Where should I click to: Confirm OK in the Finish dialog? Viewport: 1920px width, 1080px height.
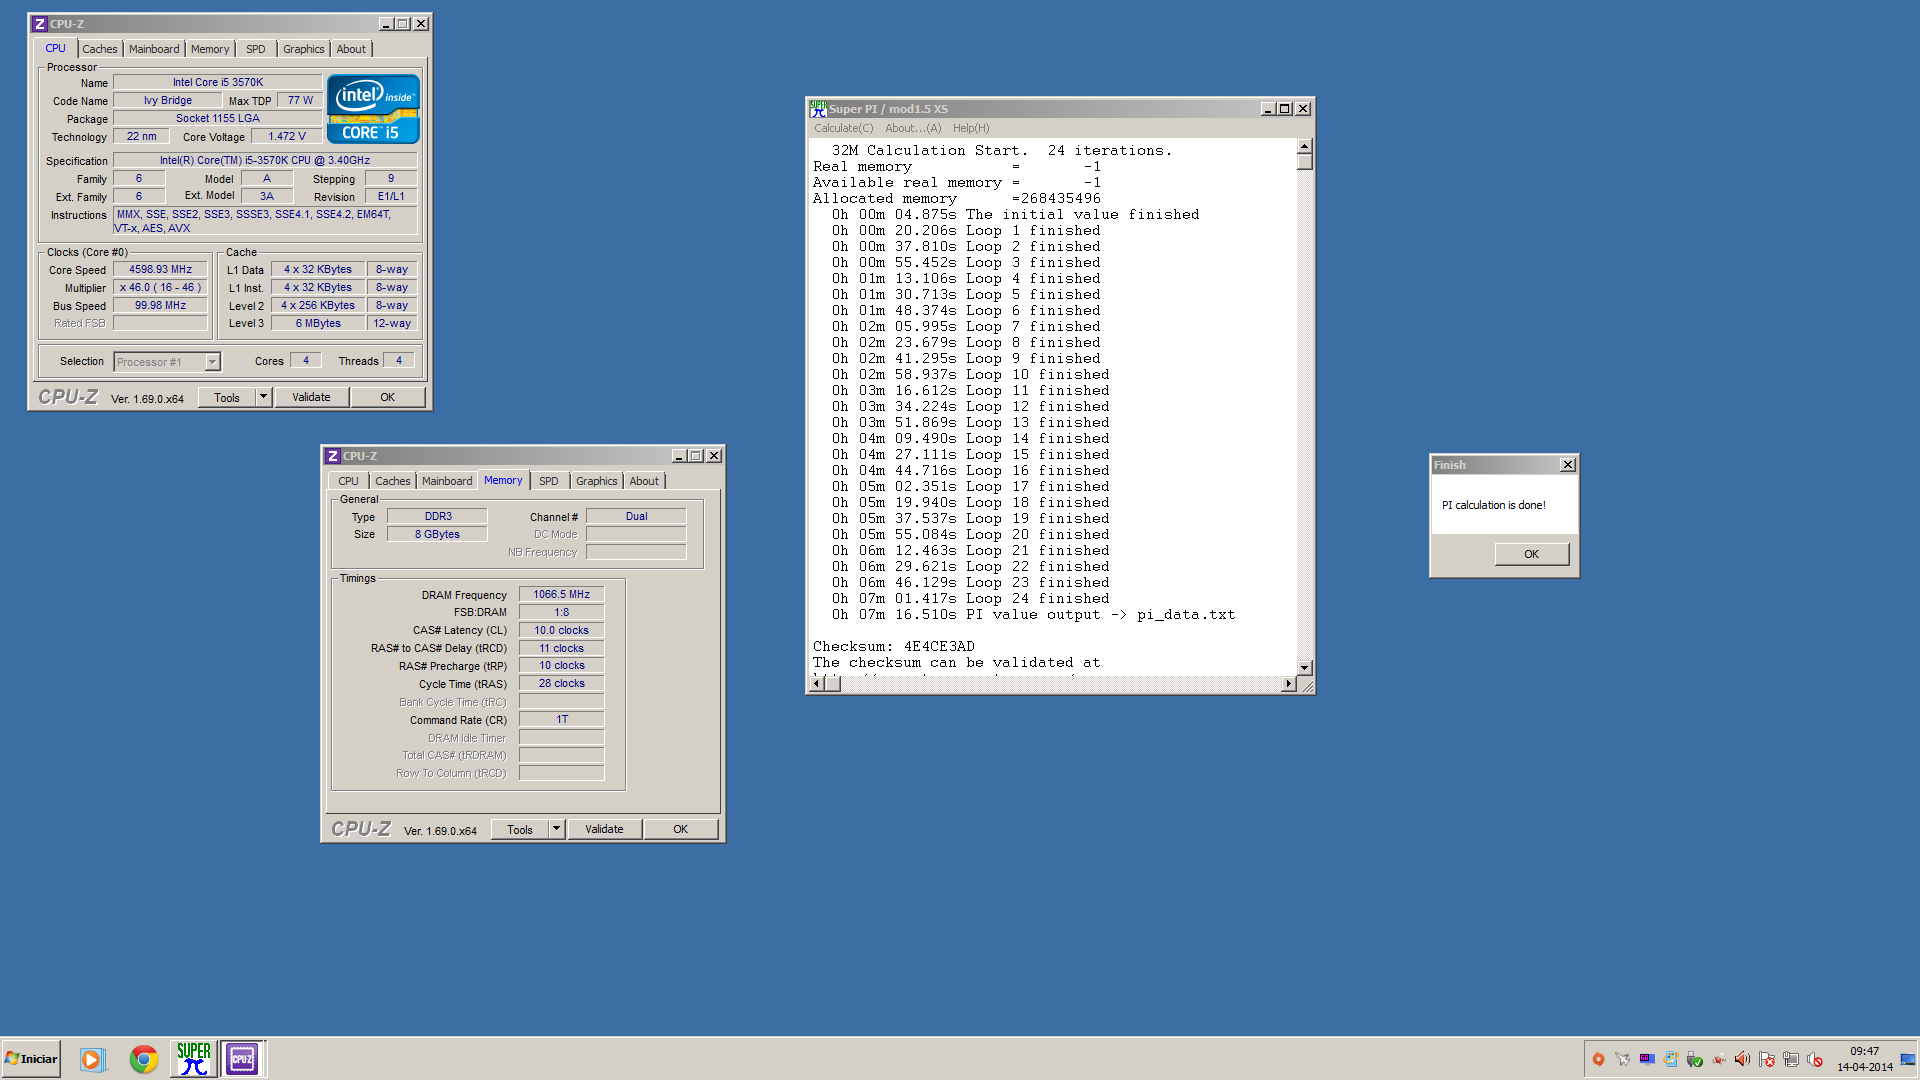tap(1531, 554)
